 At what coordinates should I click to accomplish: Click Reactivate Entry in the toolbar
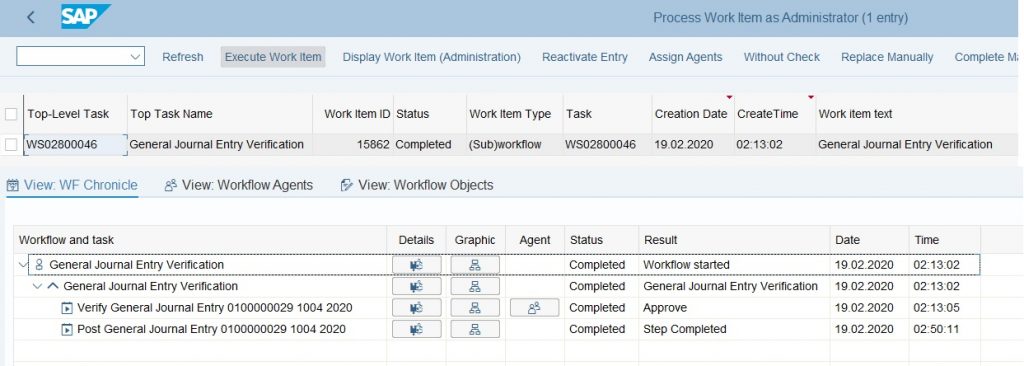tap(584, 57)
